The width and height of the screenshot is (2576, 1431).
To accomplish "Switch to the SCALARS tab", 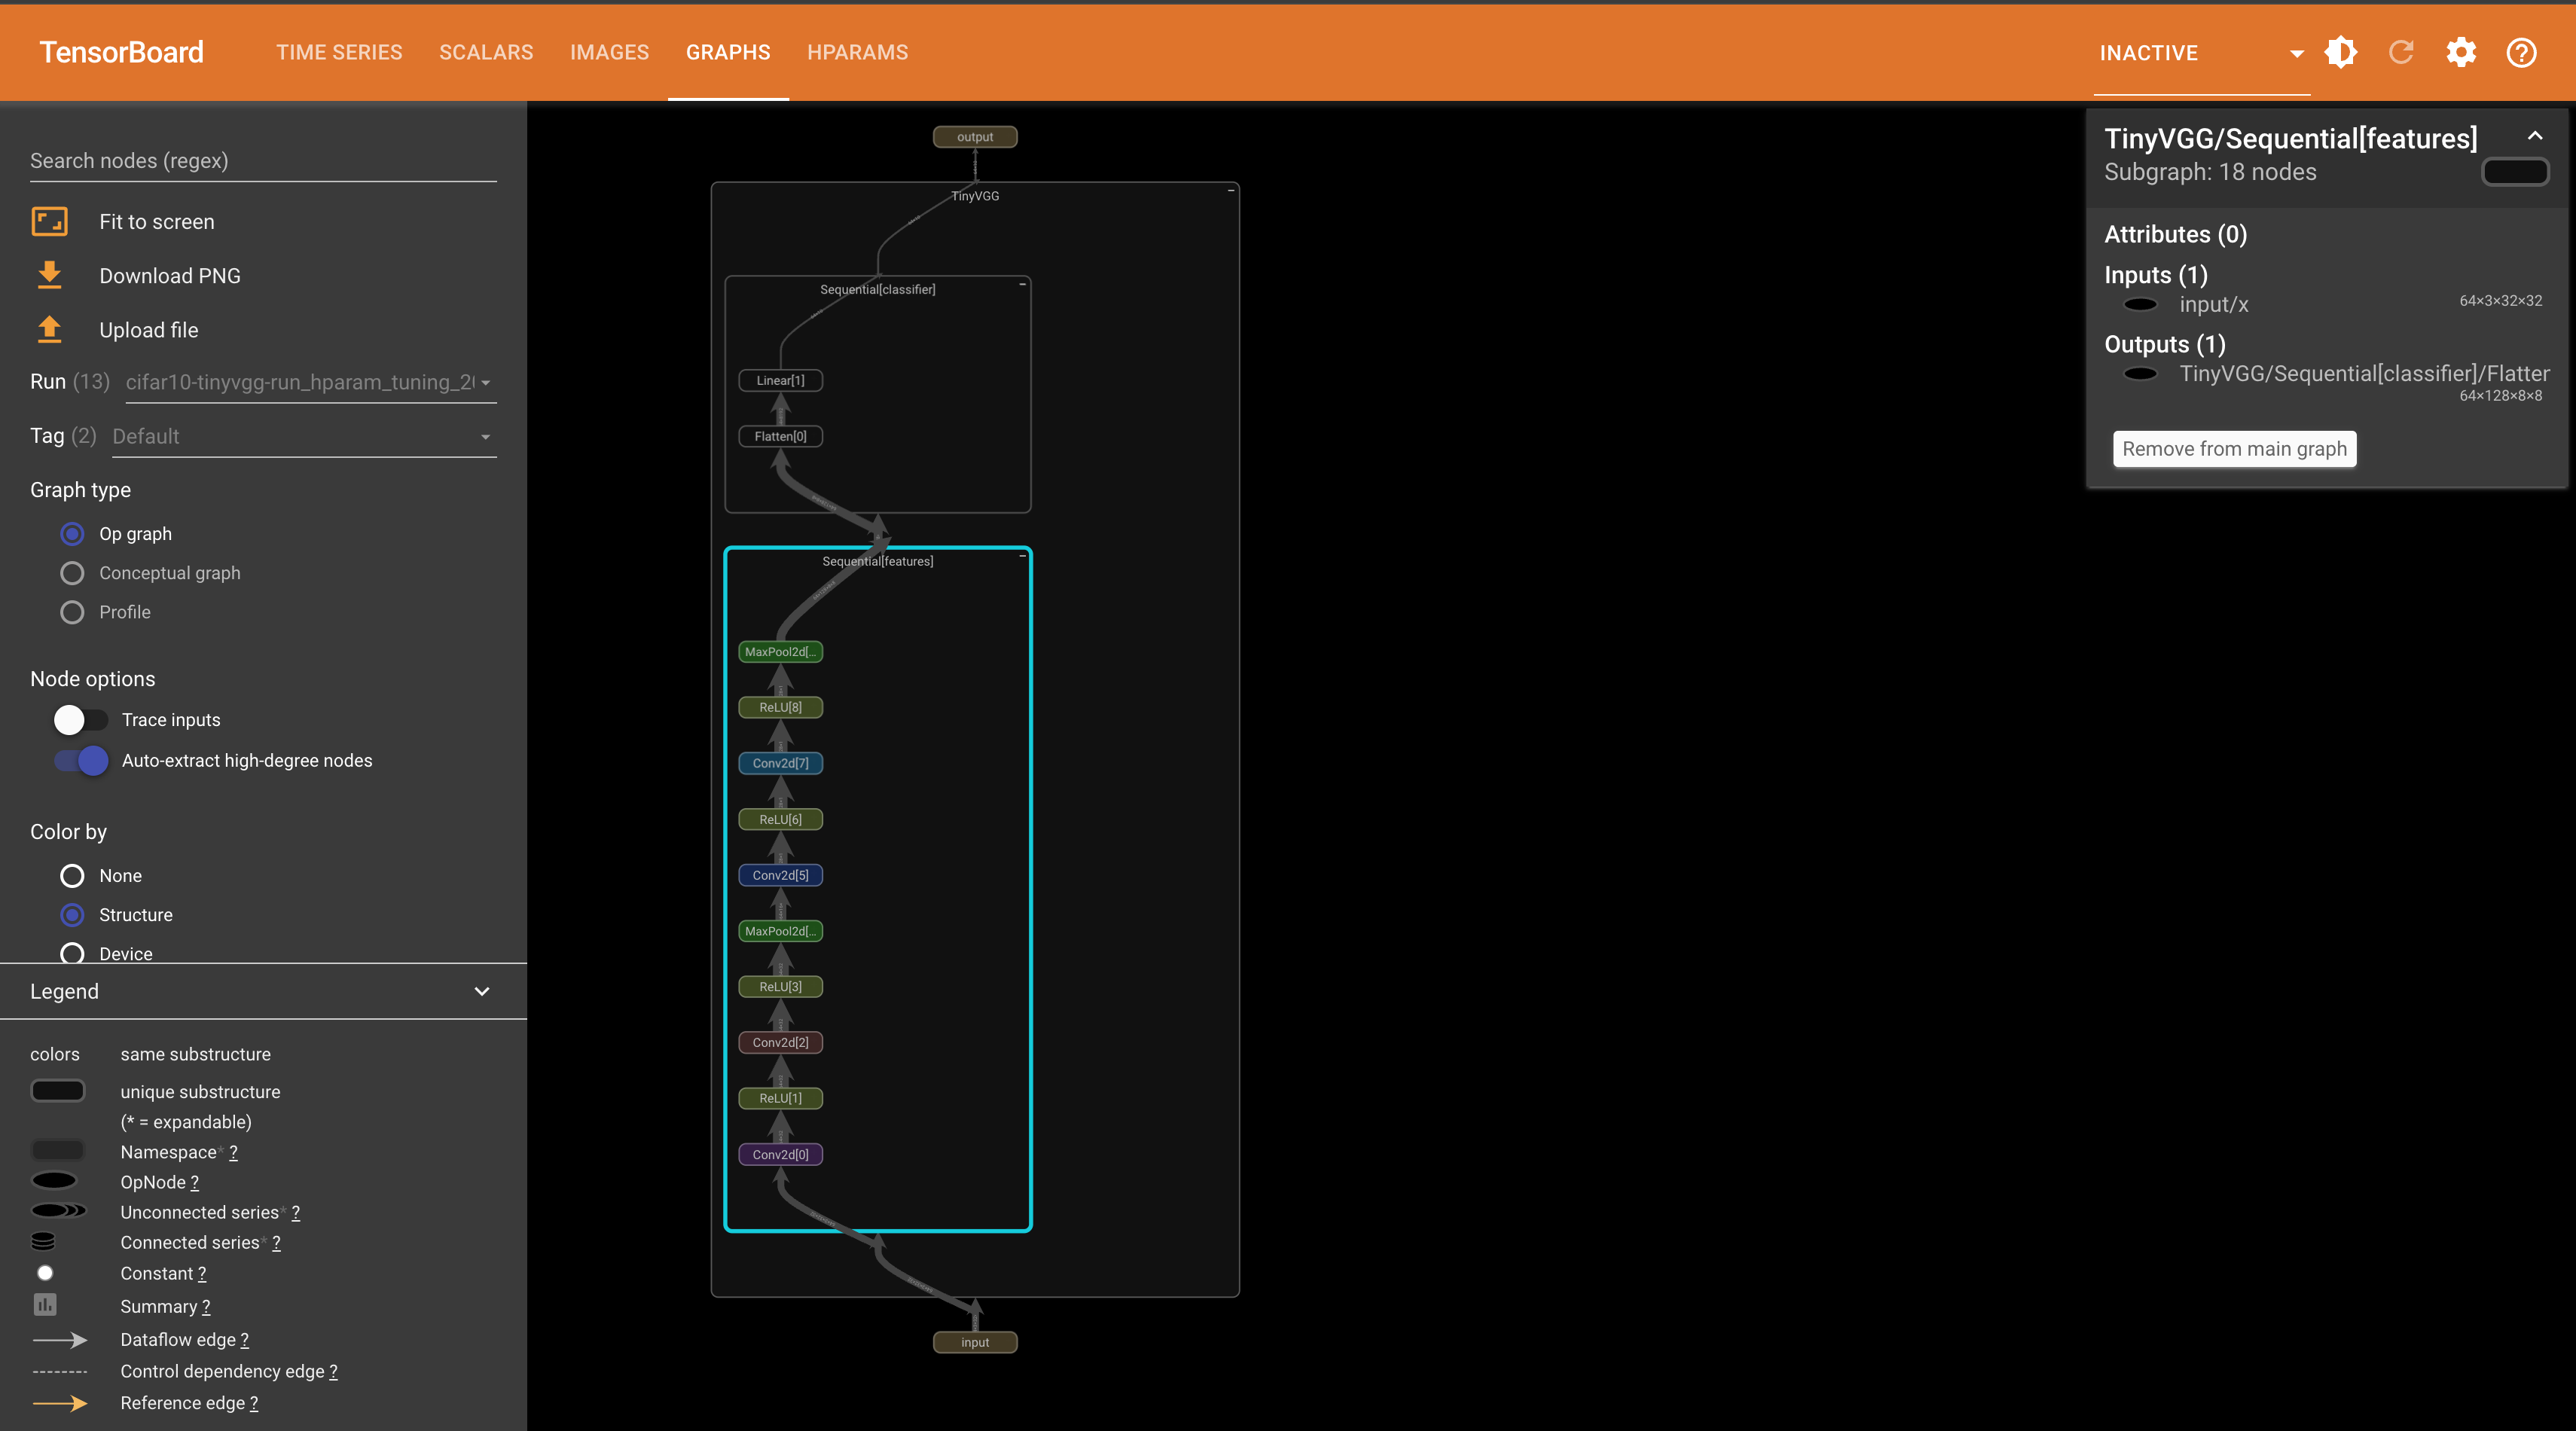I will [486, 52].
